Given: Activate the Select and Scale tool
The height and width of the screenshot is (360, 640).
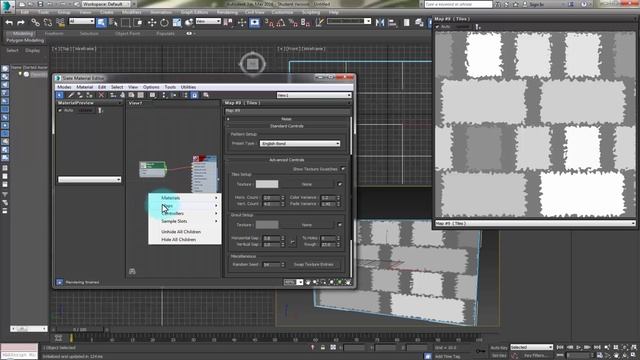Looking at the screenshot, I should pyautogui.click(x=177, y=22).
